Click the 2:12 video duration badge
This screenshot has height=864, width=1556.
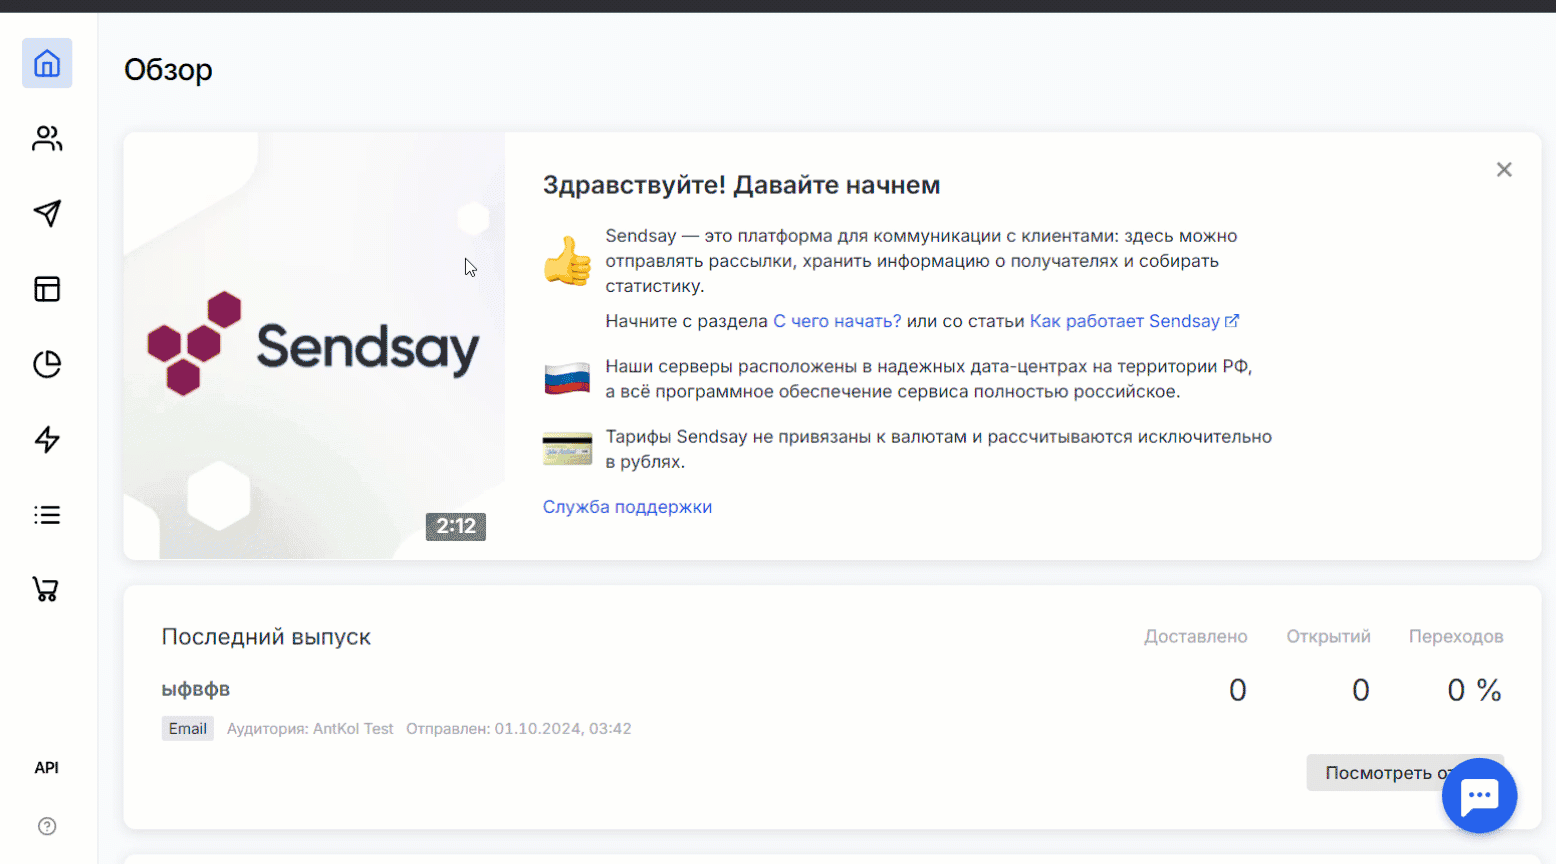click(456, 526)
